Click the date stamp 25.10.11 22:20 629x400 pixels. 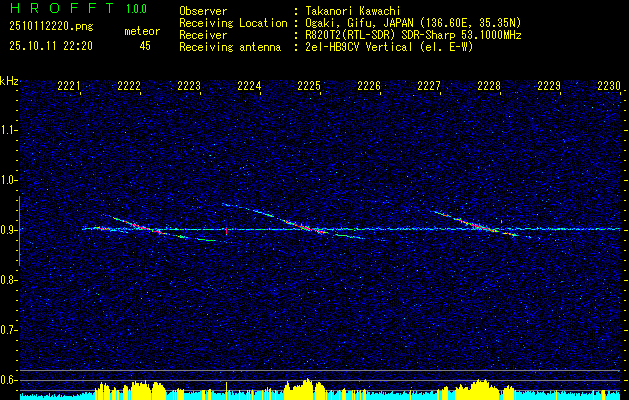pyautogui.click(x=51, y=46)
